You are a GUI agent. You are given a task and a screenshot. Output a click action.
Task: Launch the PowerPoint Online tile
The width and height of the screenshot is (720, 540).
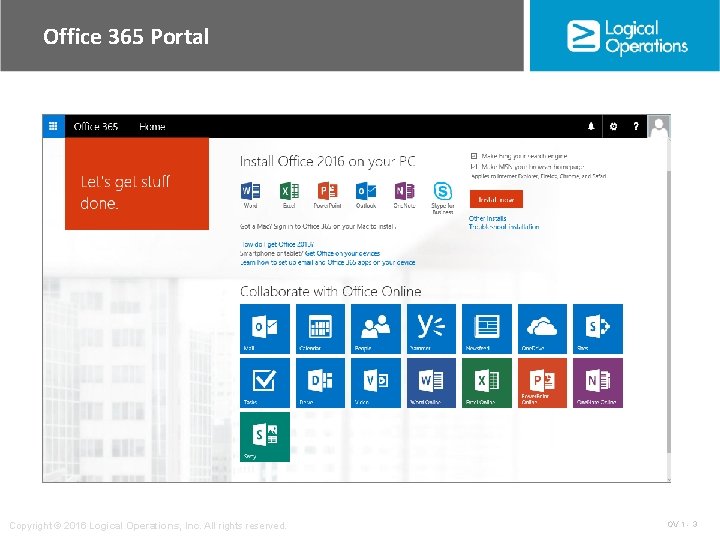(542, 383)
